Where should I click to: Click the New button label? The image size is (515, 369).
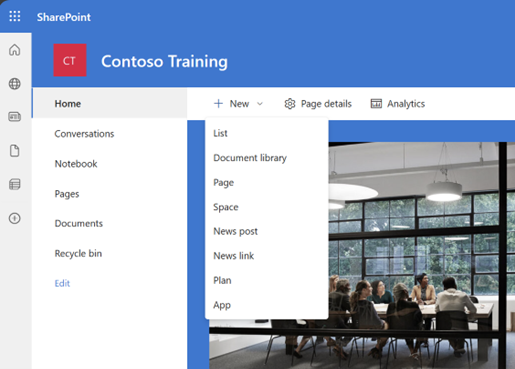click(x=239, y=104)
